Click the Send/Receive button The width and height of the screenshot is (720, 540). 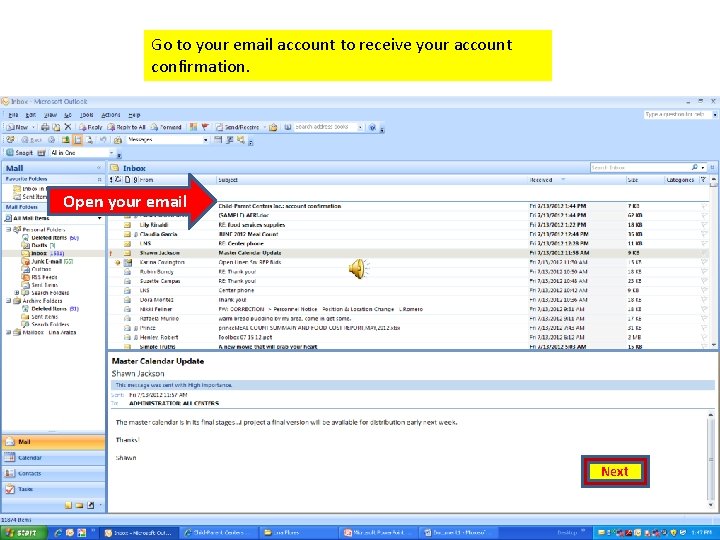[237, 127]
